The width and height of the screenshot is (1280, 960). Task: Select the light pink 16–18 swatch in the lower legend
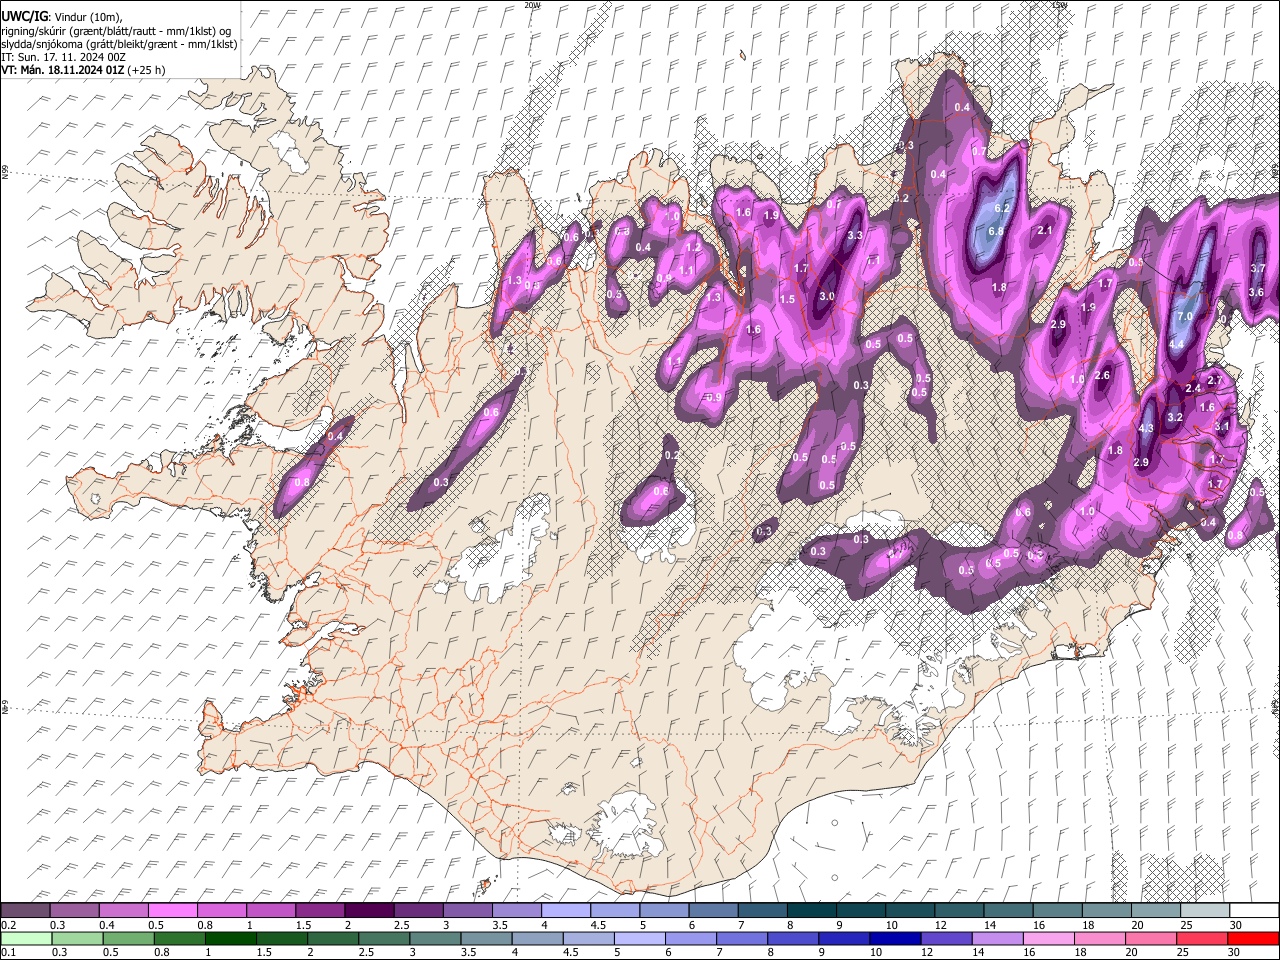(1049, 938)
